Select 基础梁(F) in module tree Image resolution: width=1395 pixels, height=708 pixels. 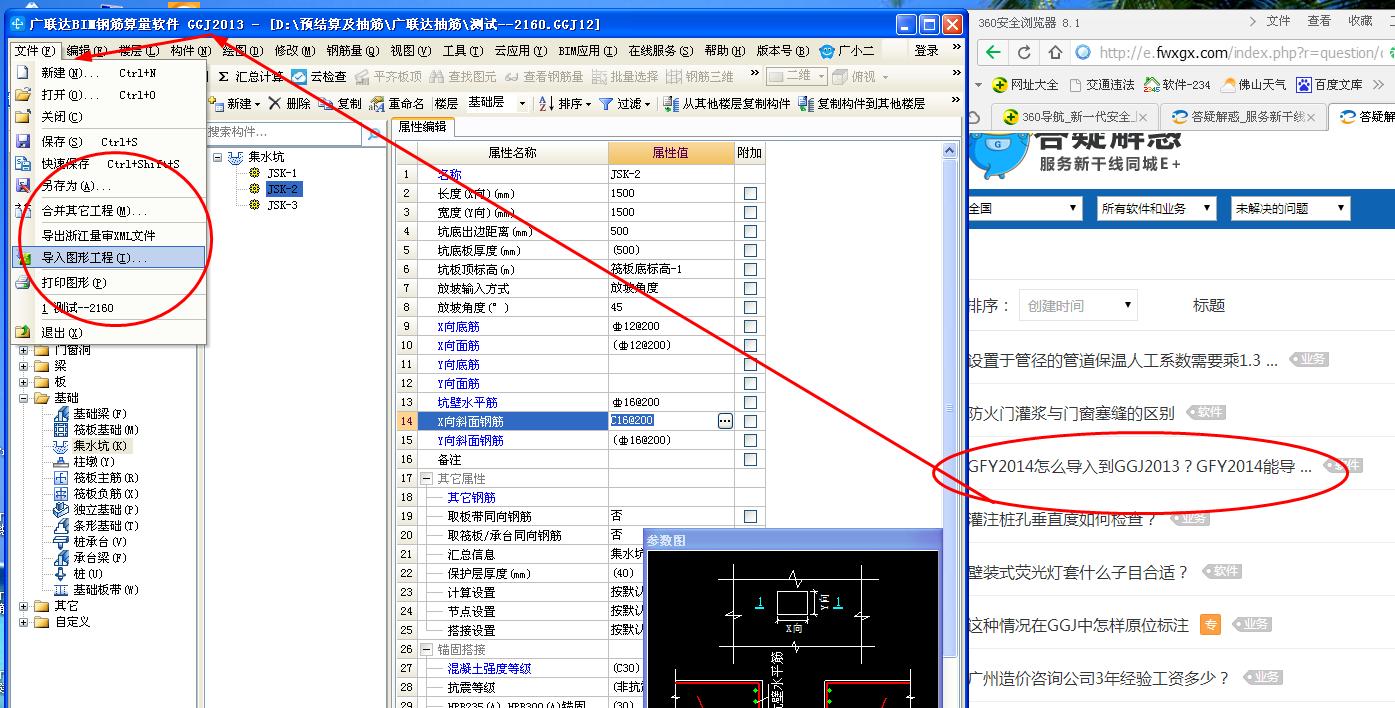coord(100,414)
